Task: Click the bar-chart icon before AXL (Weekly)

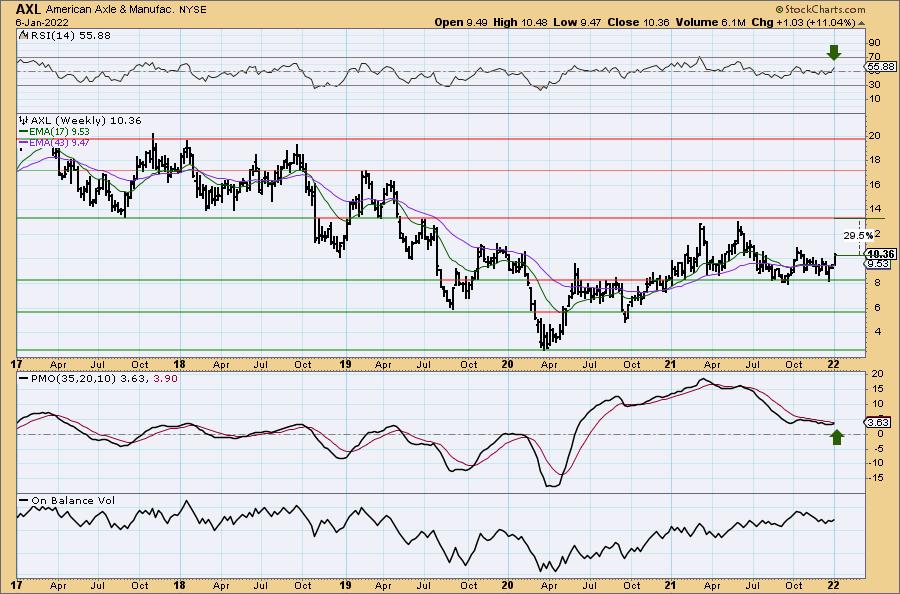Action: tap(23, 121)
